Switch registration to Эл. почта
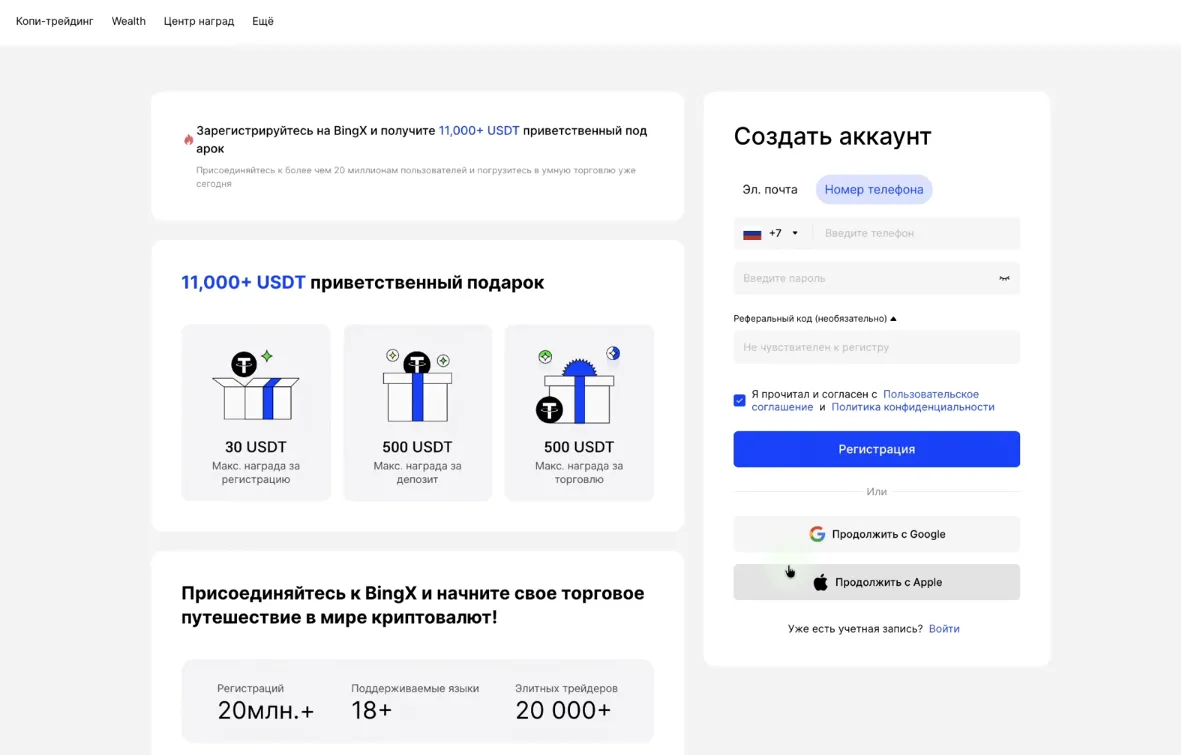 [769, 189]
